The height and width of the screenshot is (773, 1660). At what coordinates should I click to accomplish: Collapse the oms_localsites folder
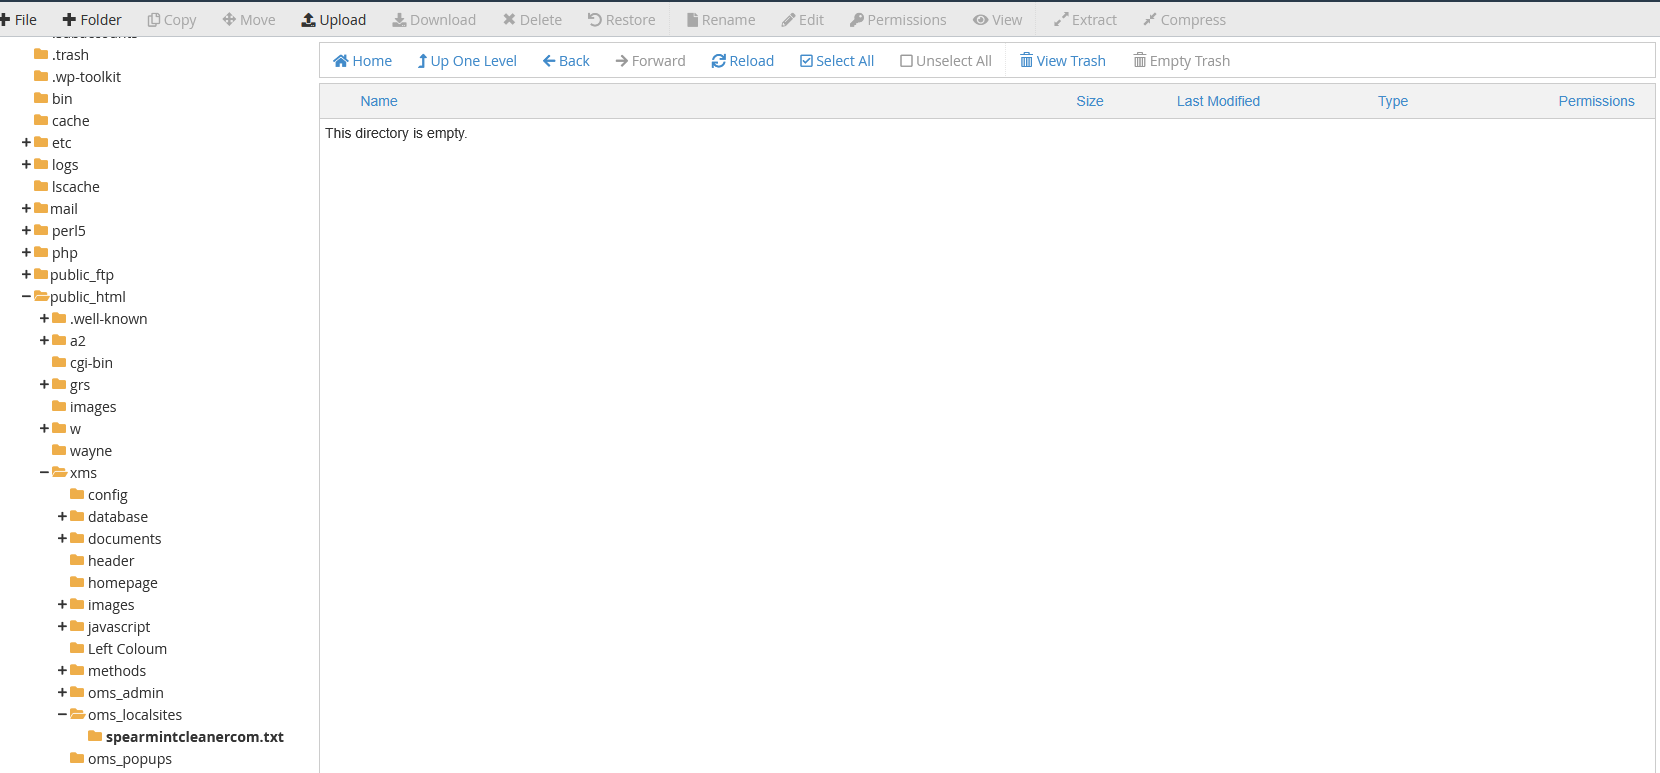pos(62,715)
